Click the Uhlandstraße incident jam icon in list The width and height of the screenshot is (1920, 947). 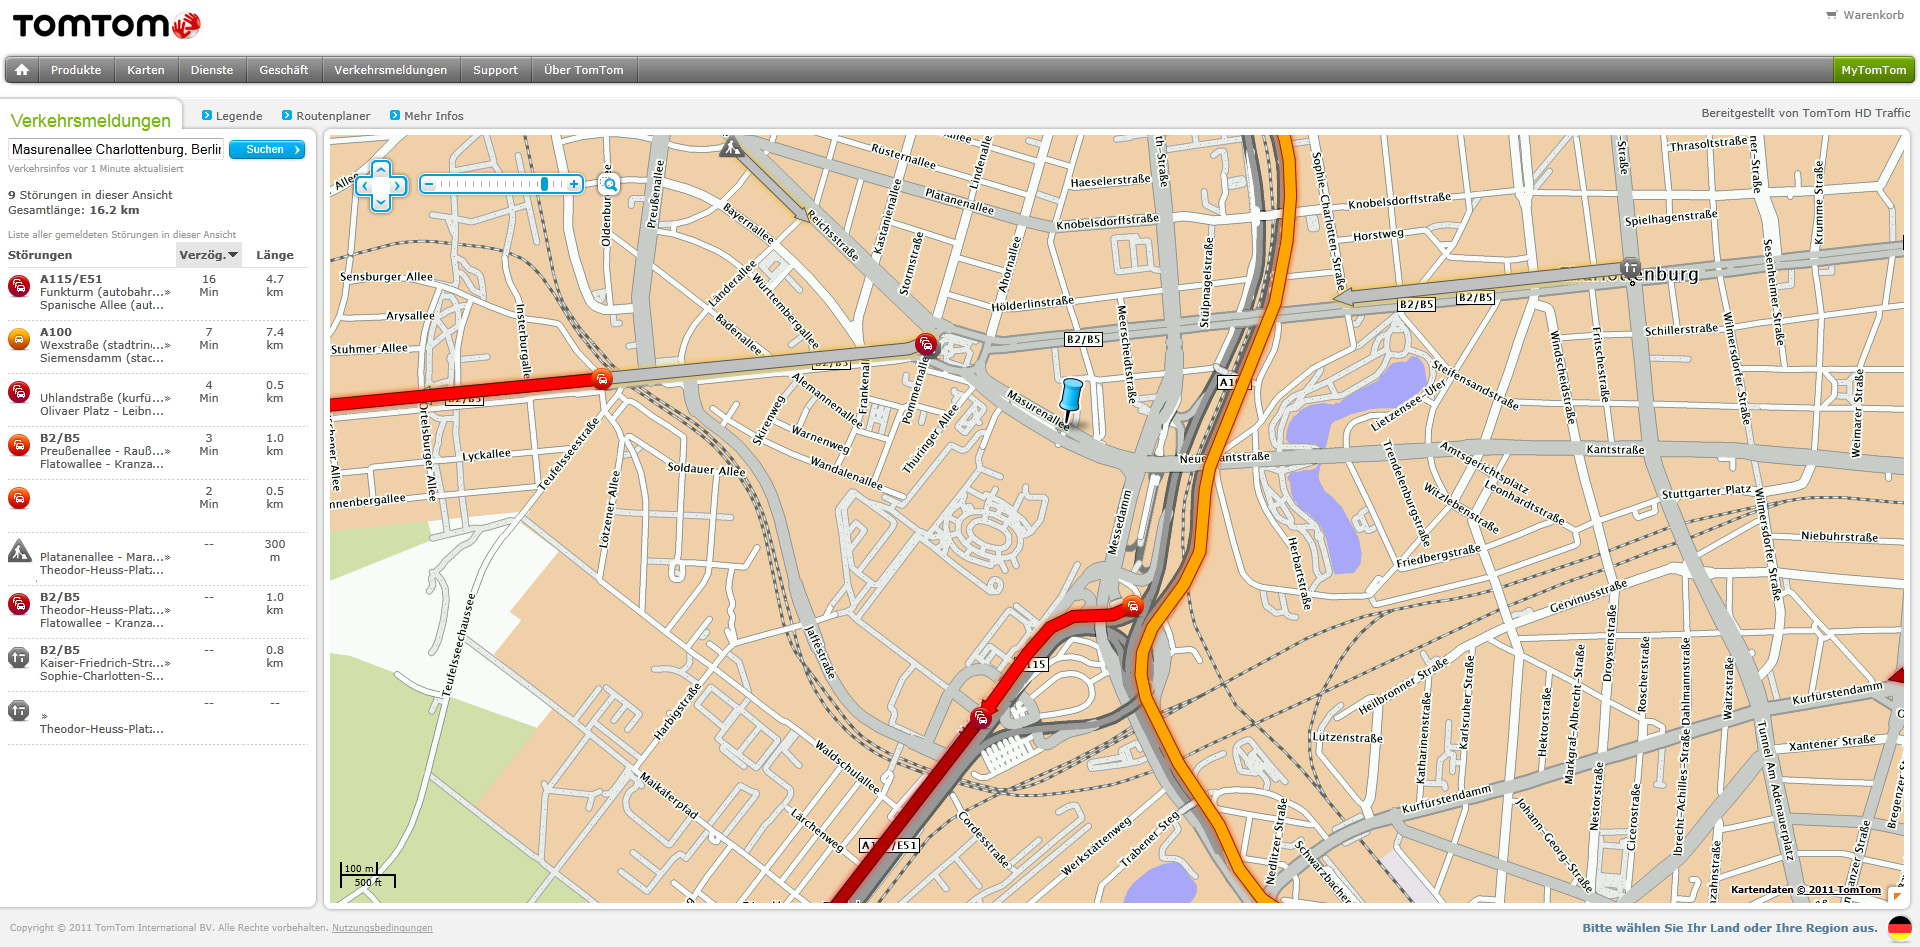click(x=19, y=392)
